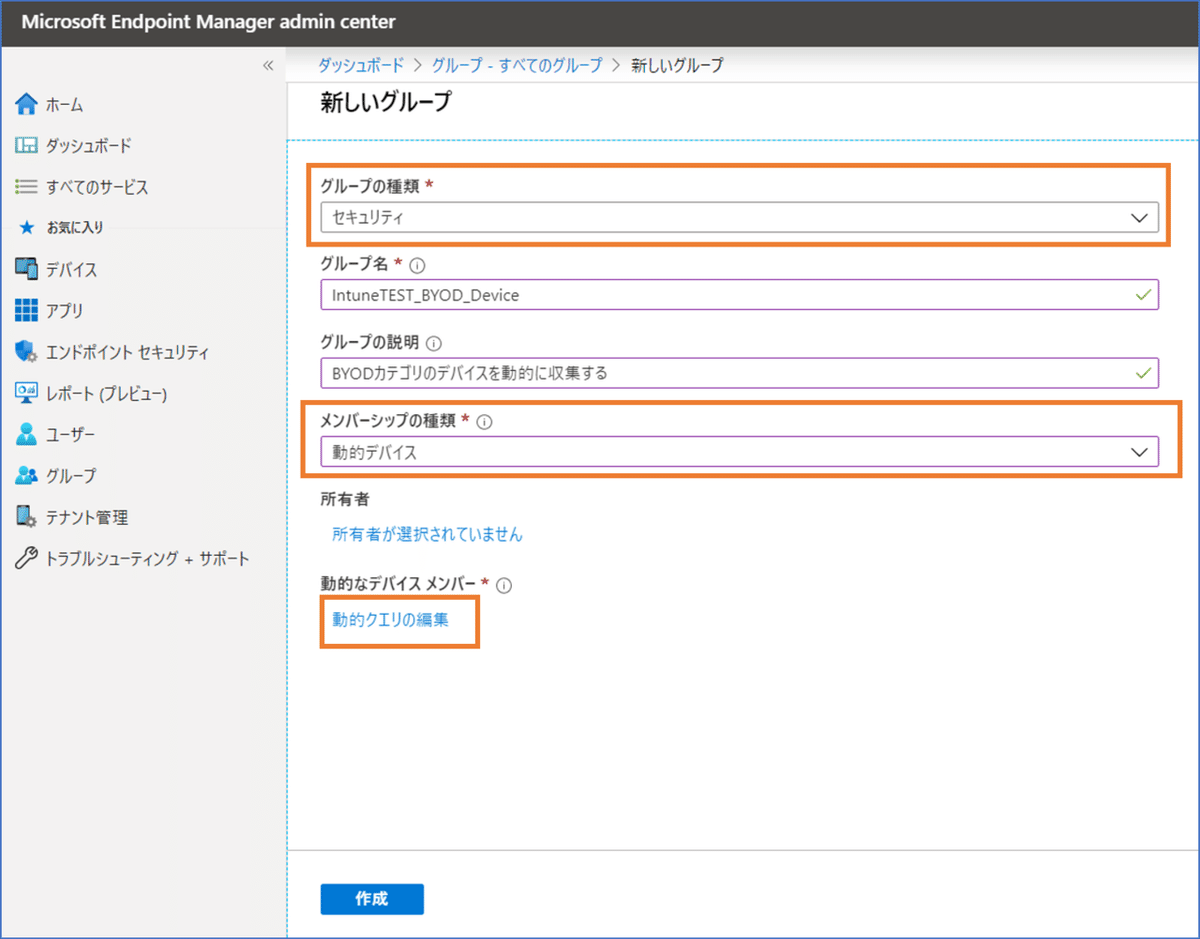
Task: Click the アプリ grid icon
Action: [27, 310]
